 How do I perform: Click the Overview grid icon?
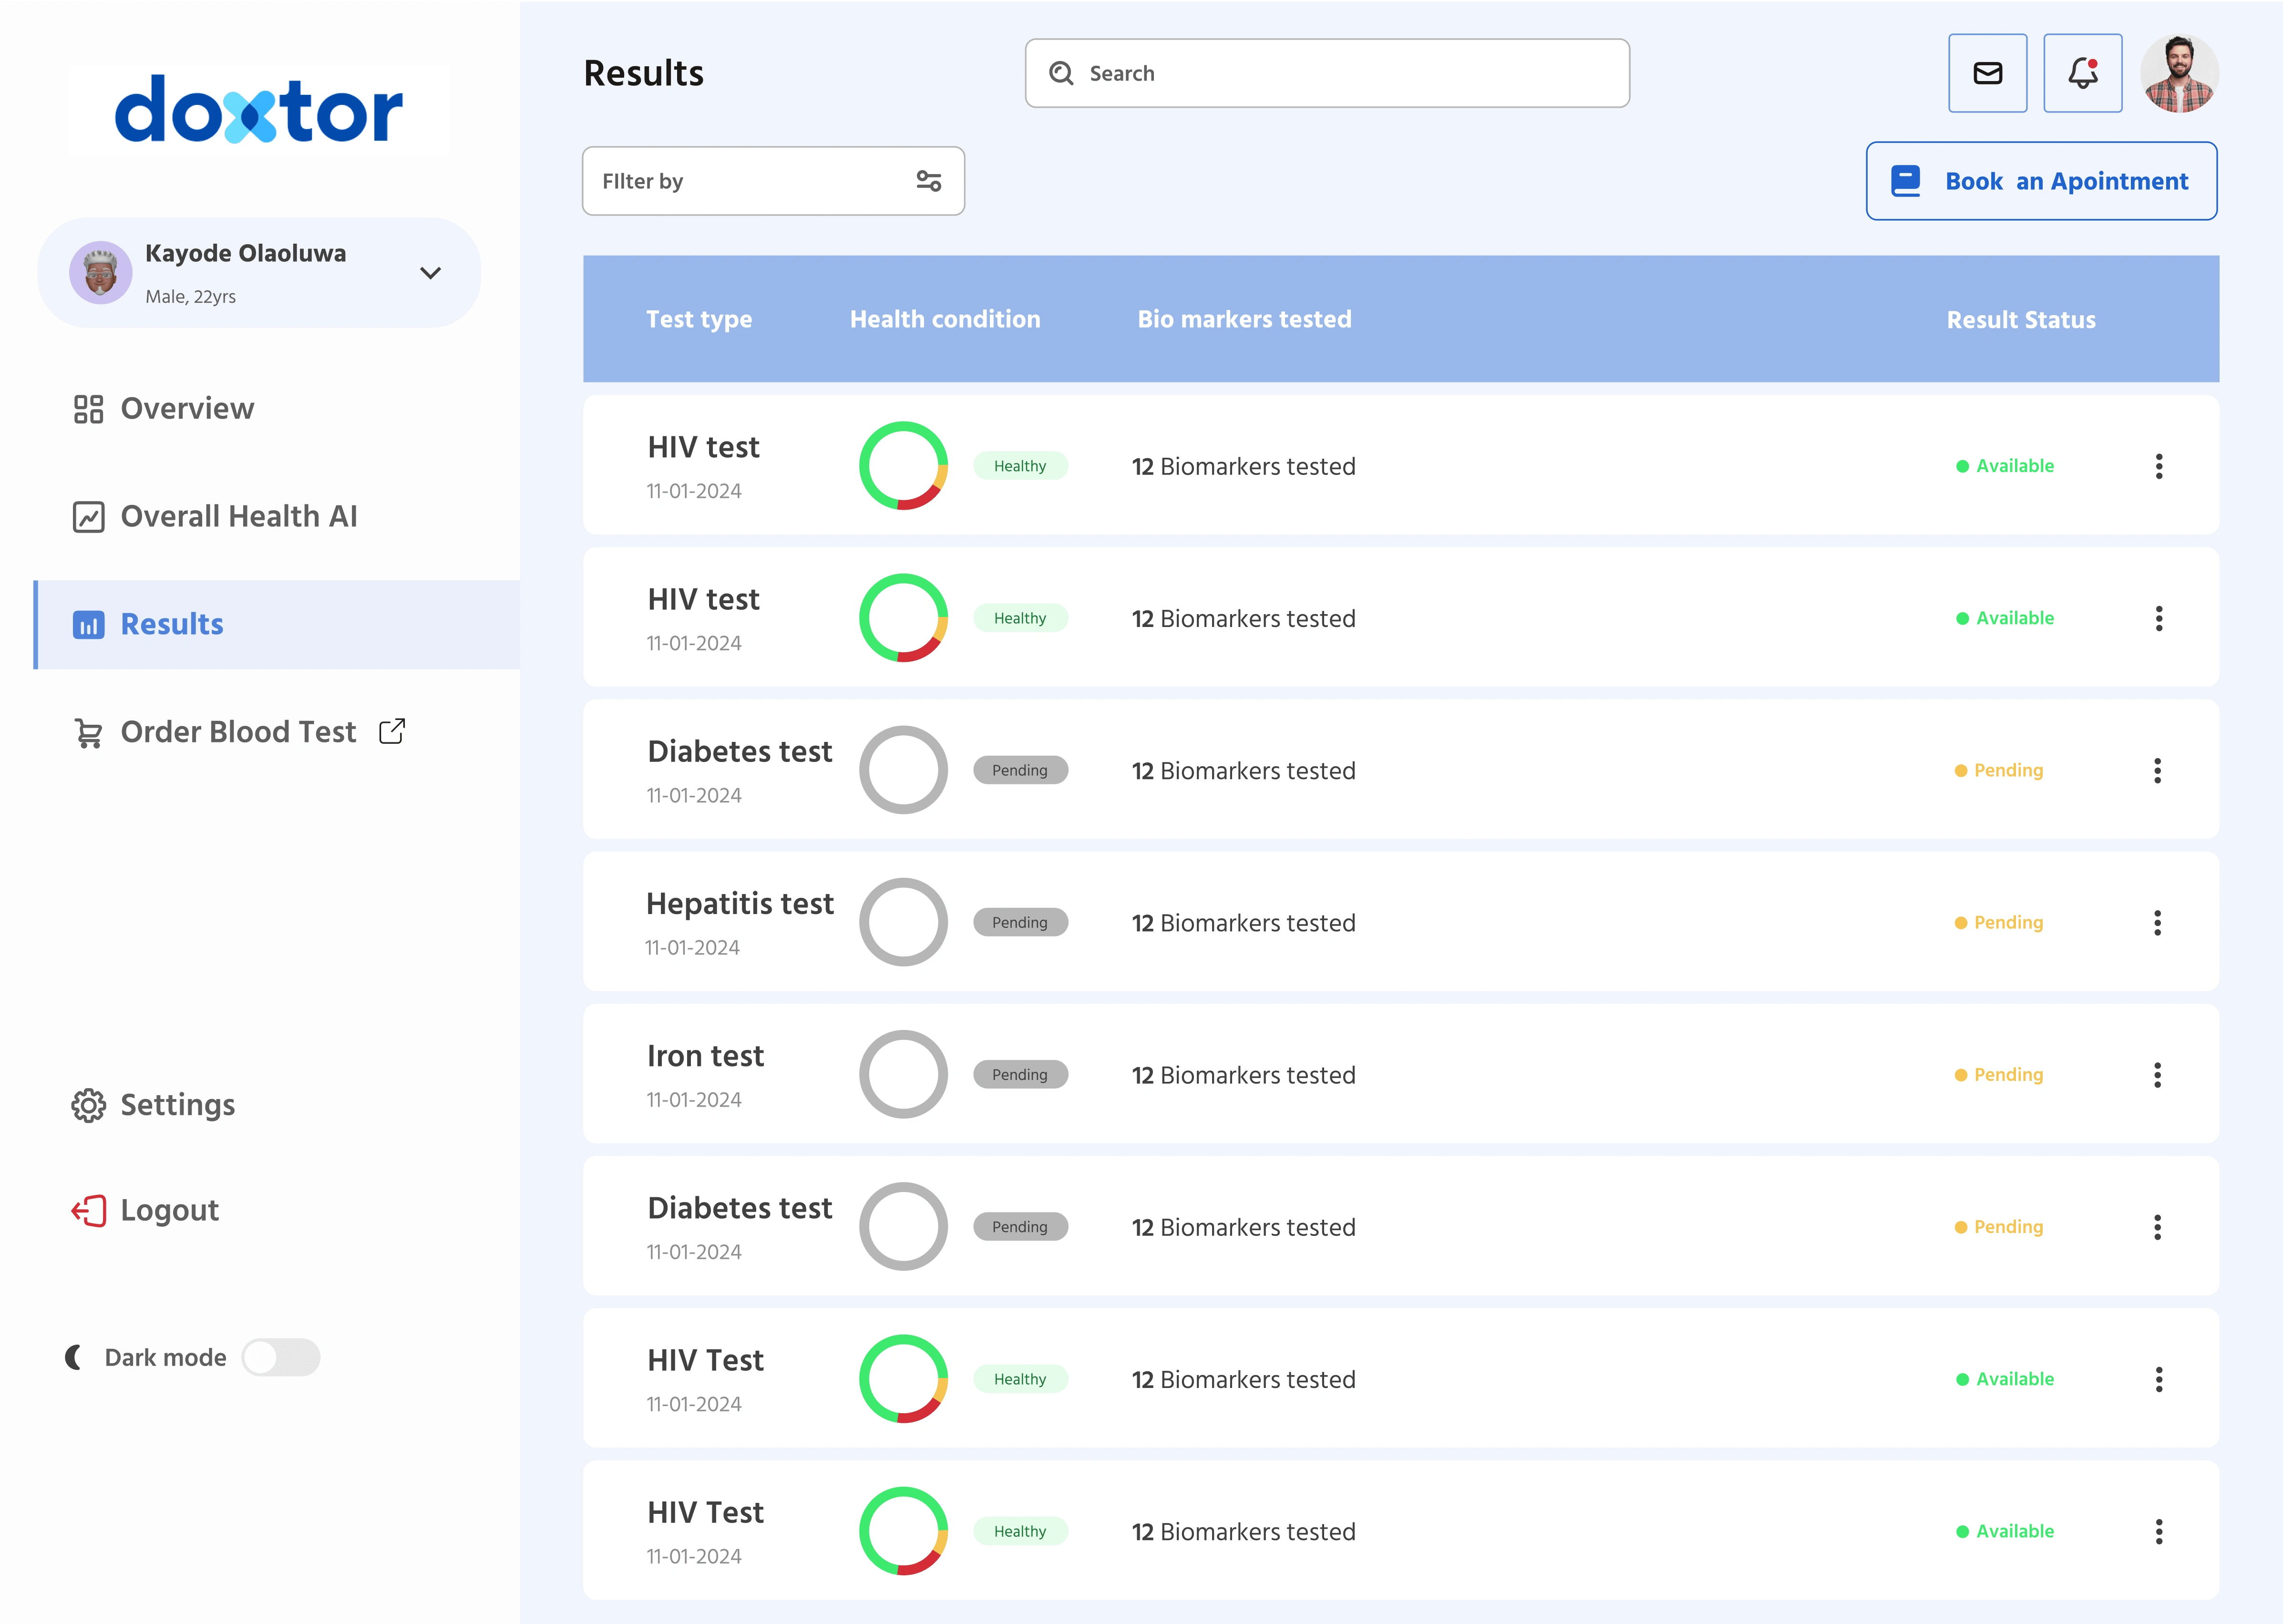pyautogui.click(x=89, y=409)
